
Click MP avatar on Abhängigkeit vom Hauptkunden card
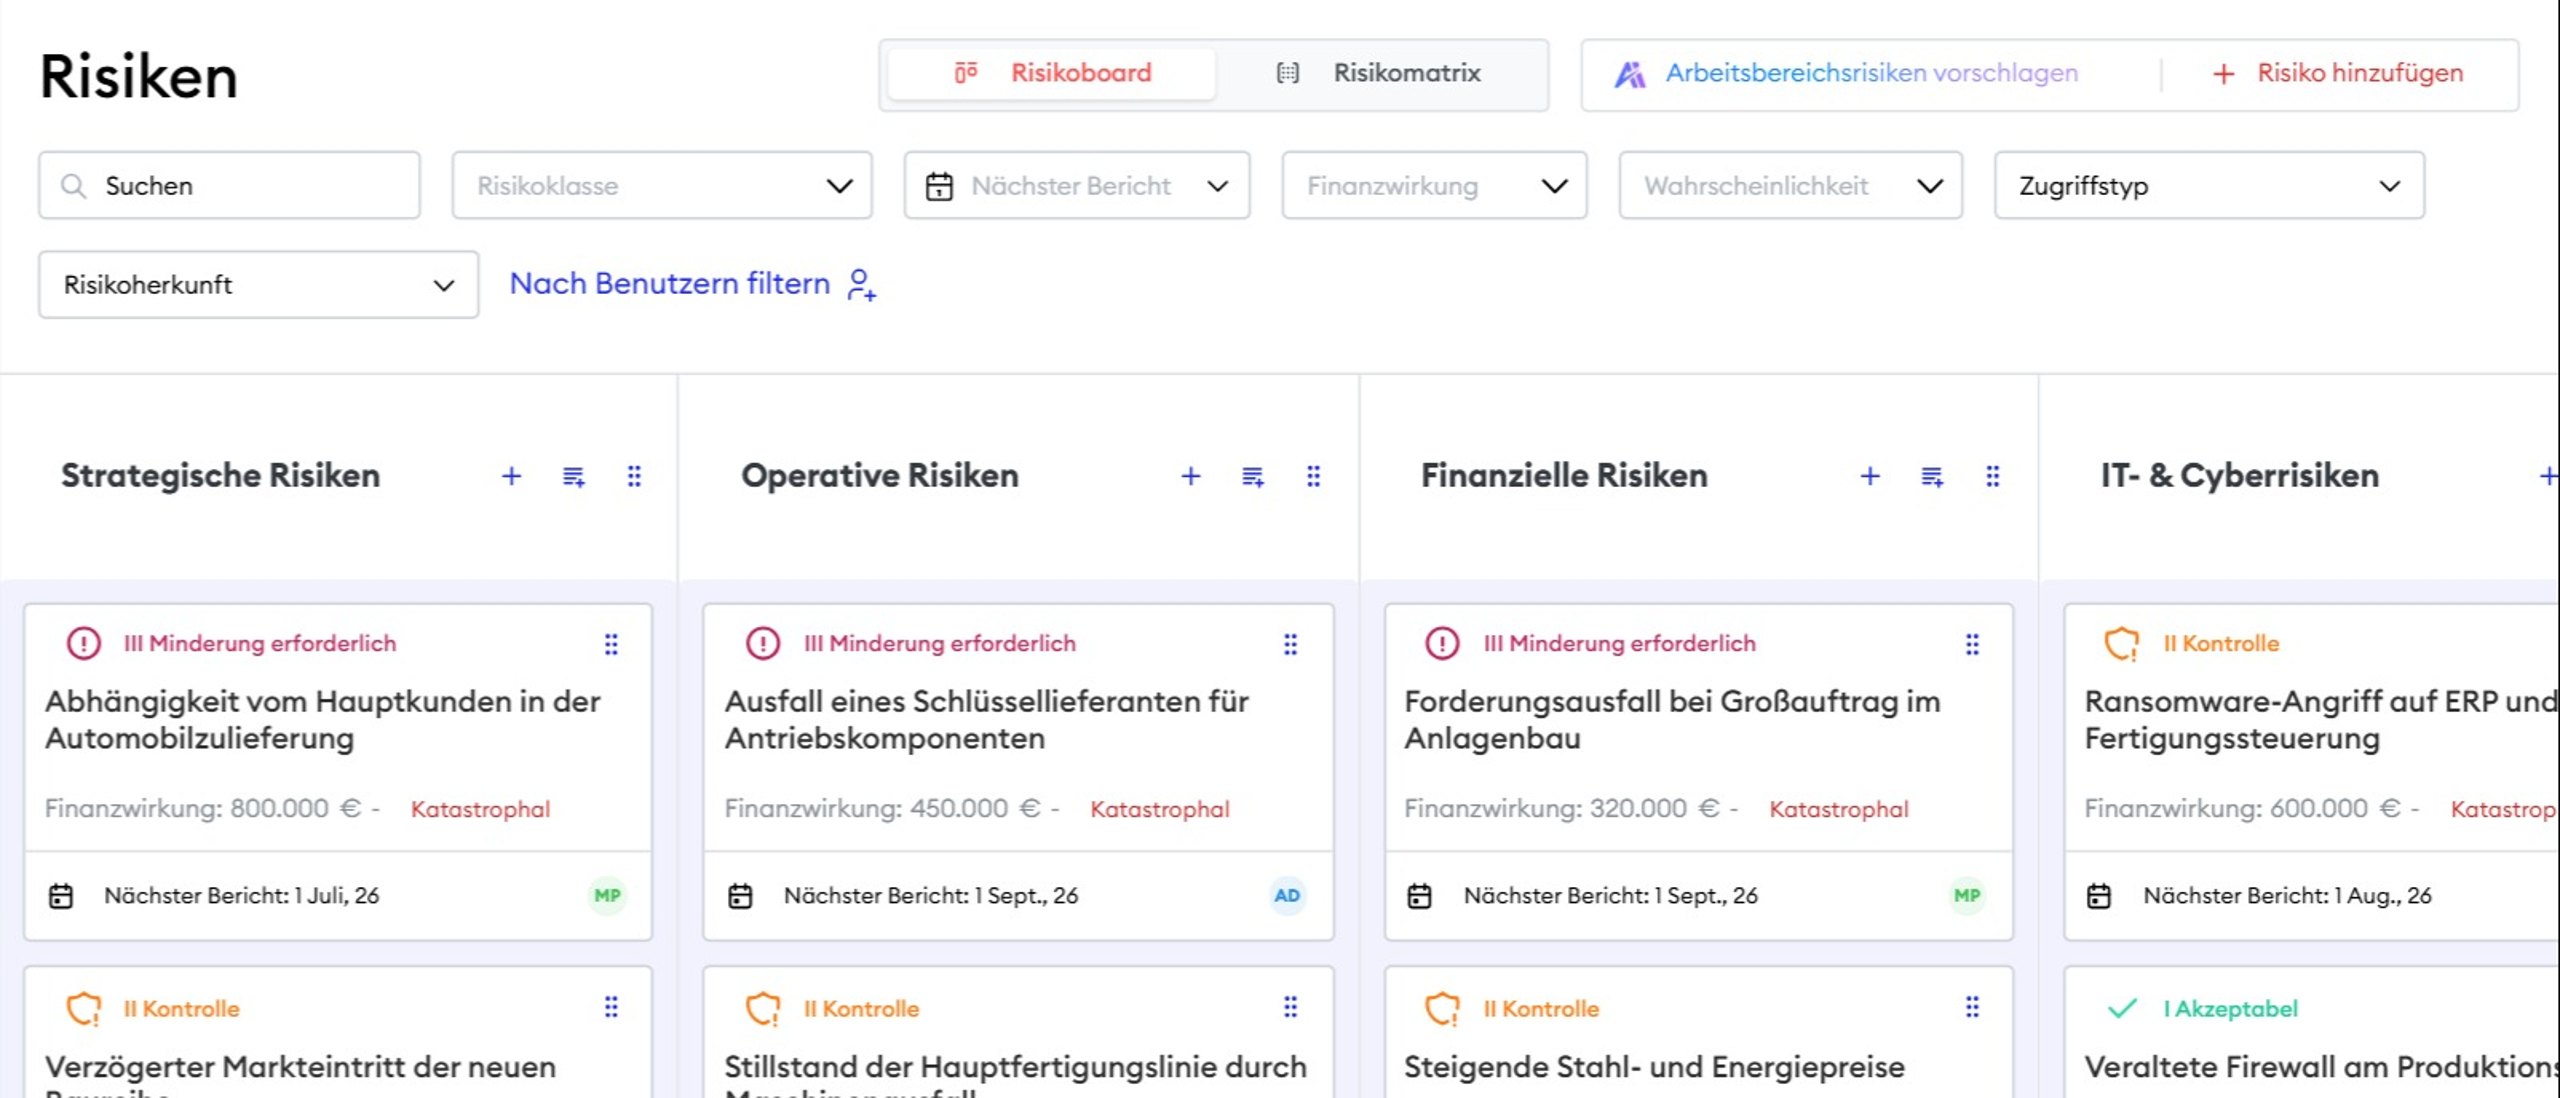click(607, 895)
